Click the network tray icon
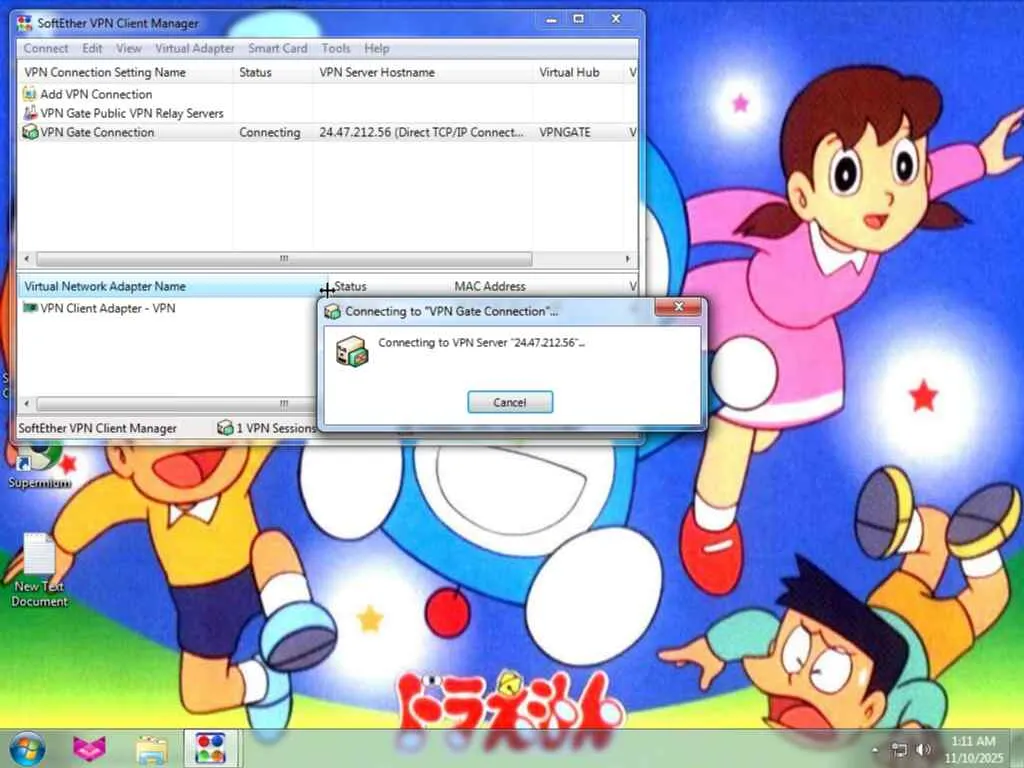The height and width of the screenshot is (768, 1024). pos(899,750)
